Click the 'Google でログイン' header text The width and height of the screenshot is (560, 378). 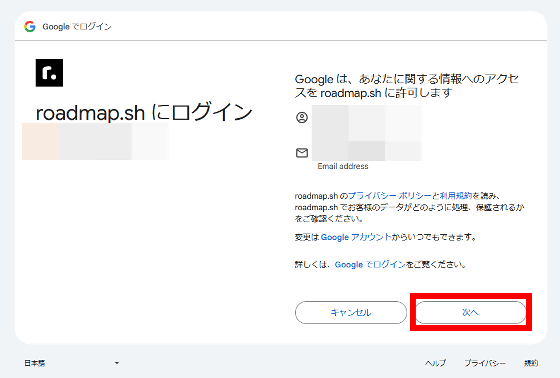coord(77,27)
